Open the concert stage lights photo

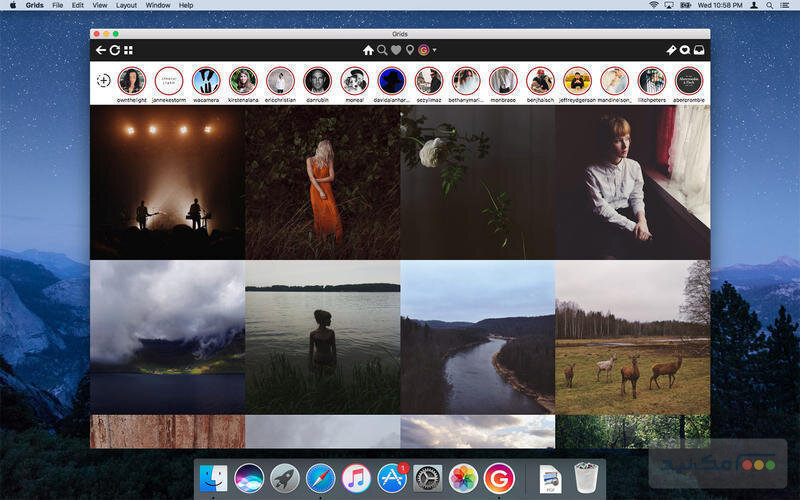[x=167, y=183]
